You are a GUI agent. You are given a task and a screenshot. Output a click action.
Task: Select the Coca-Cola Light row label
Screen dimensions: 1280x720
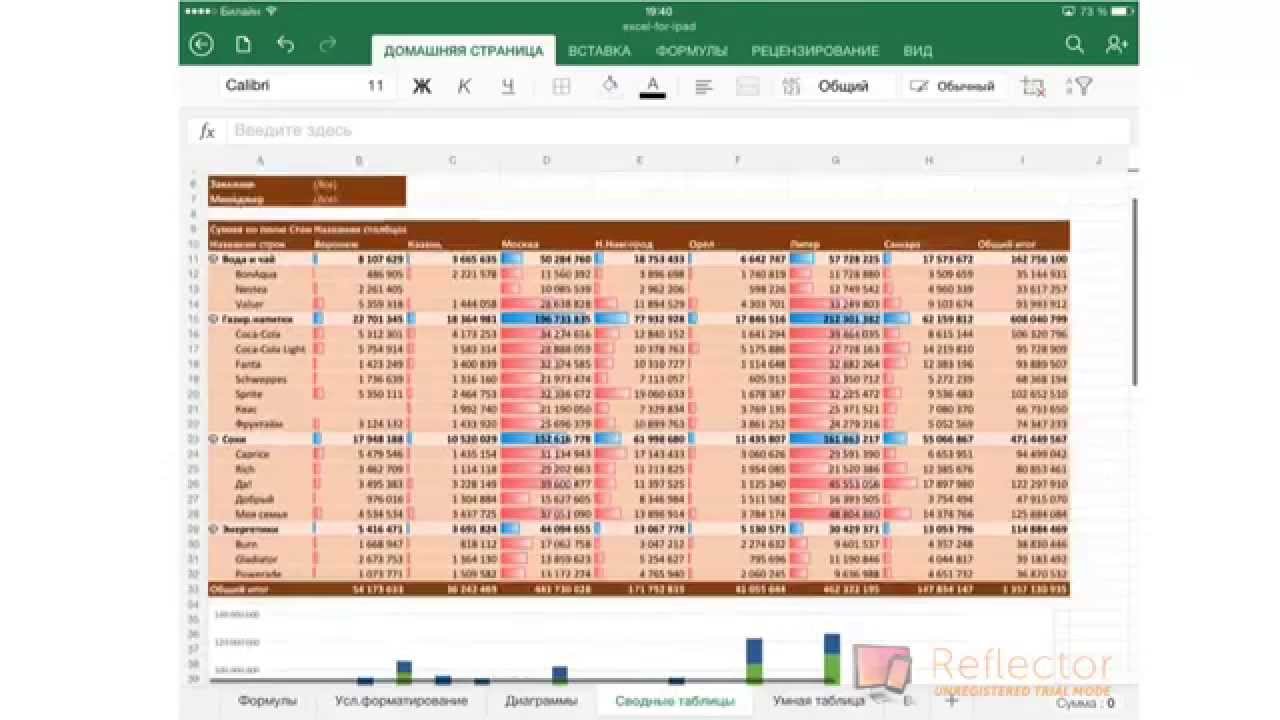[x=270, y=349]
